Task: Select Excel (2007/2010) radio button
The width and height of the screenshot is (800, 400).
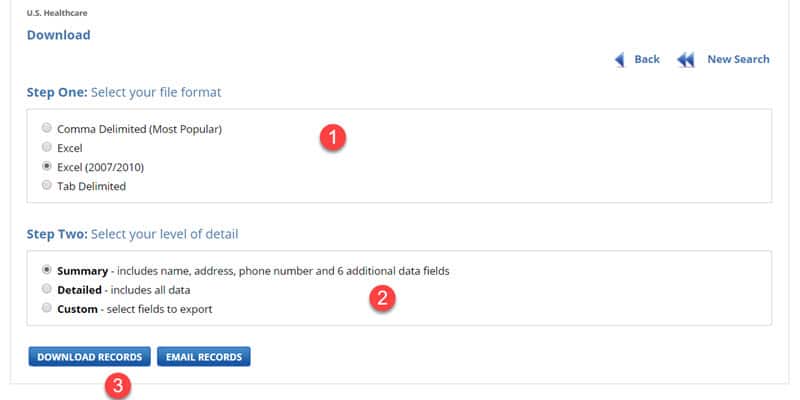Action: pyautogui.click(x=46, y=166)
